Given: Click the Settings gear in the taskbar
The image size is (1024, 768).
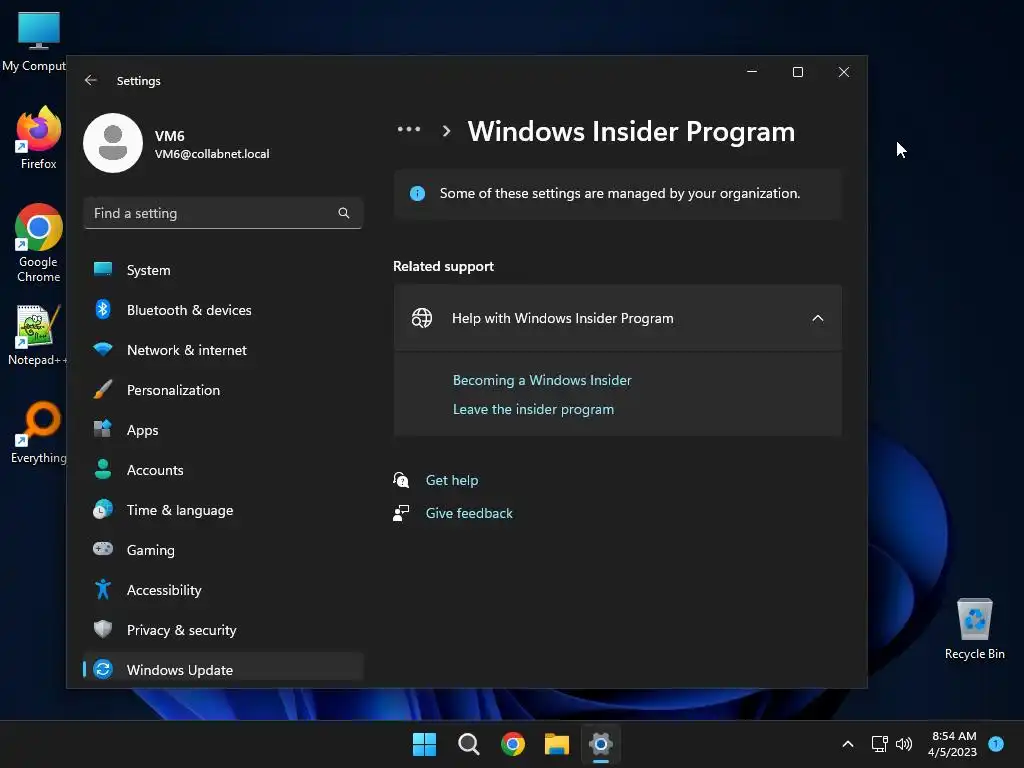Looking at the screenshot, I should pyautogui.click(x=601, y=744).
